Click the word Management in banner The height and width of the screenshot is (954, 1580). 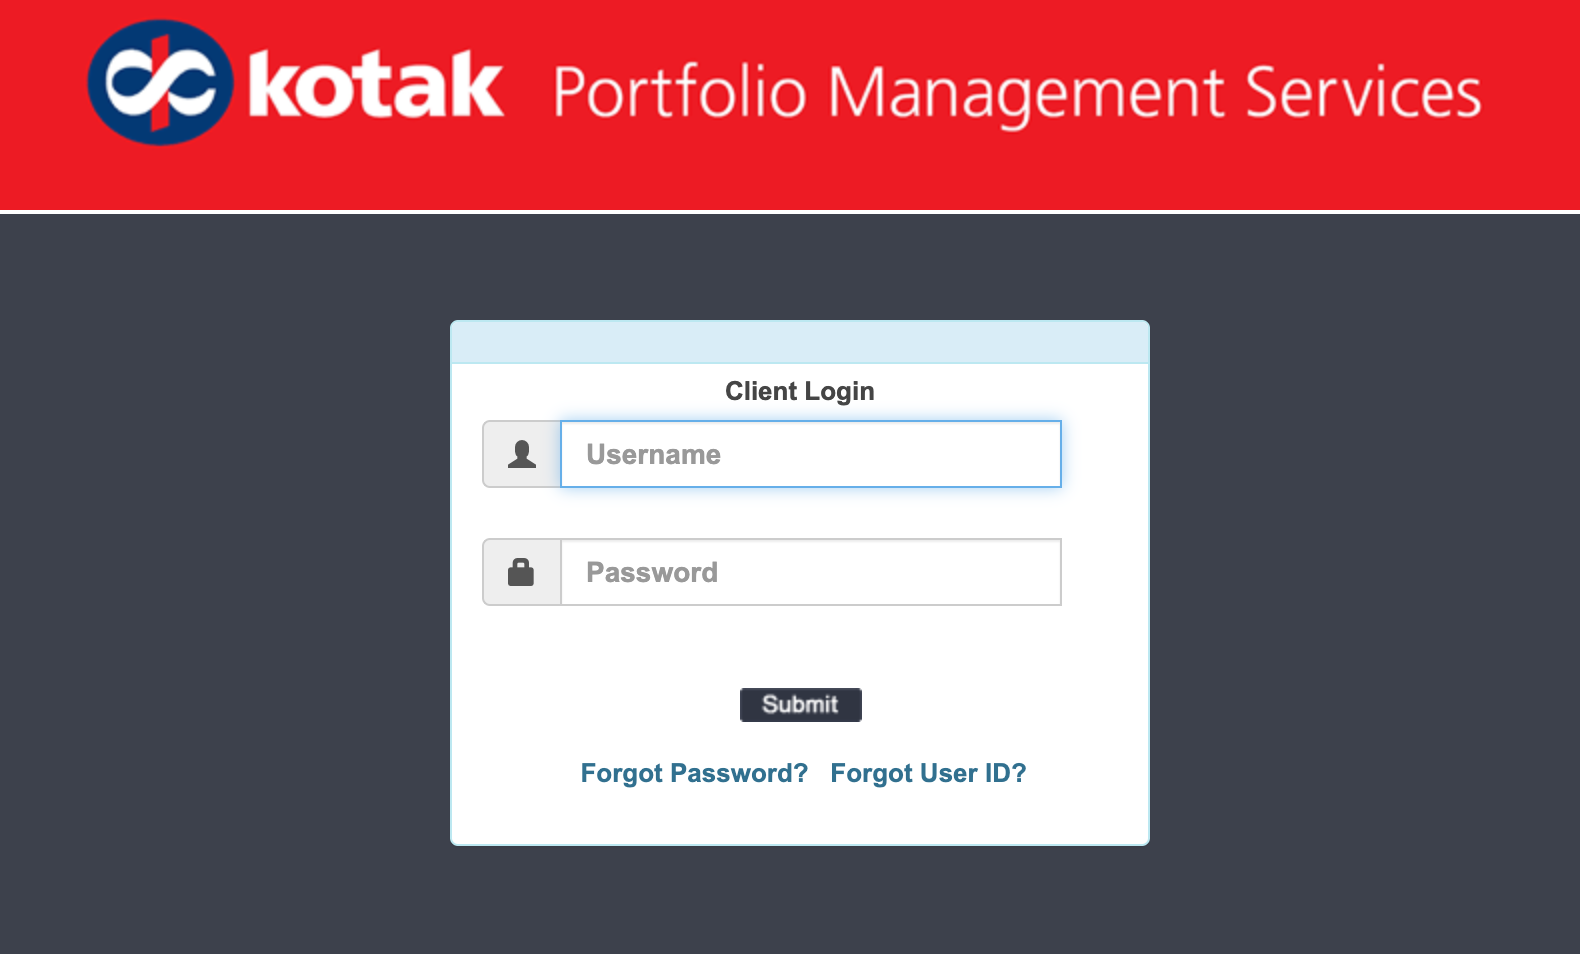[x=1026, y=93]
